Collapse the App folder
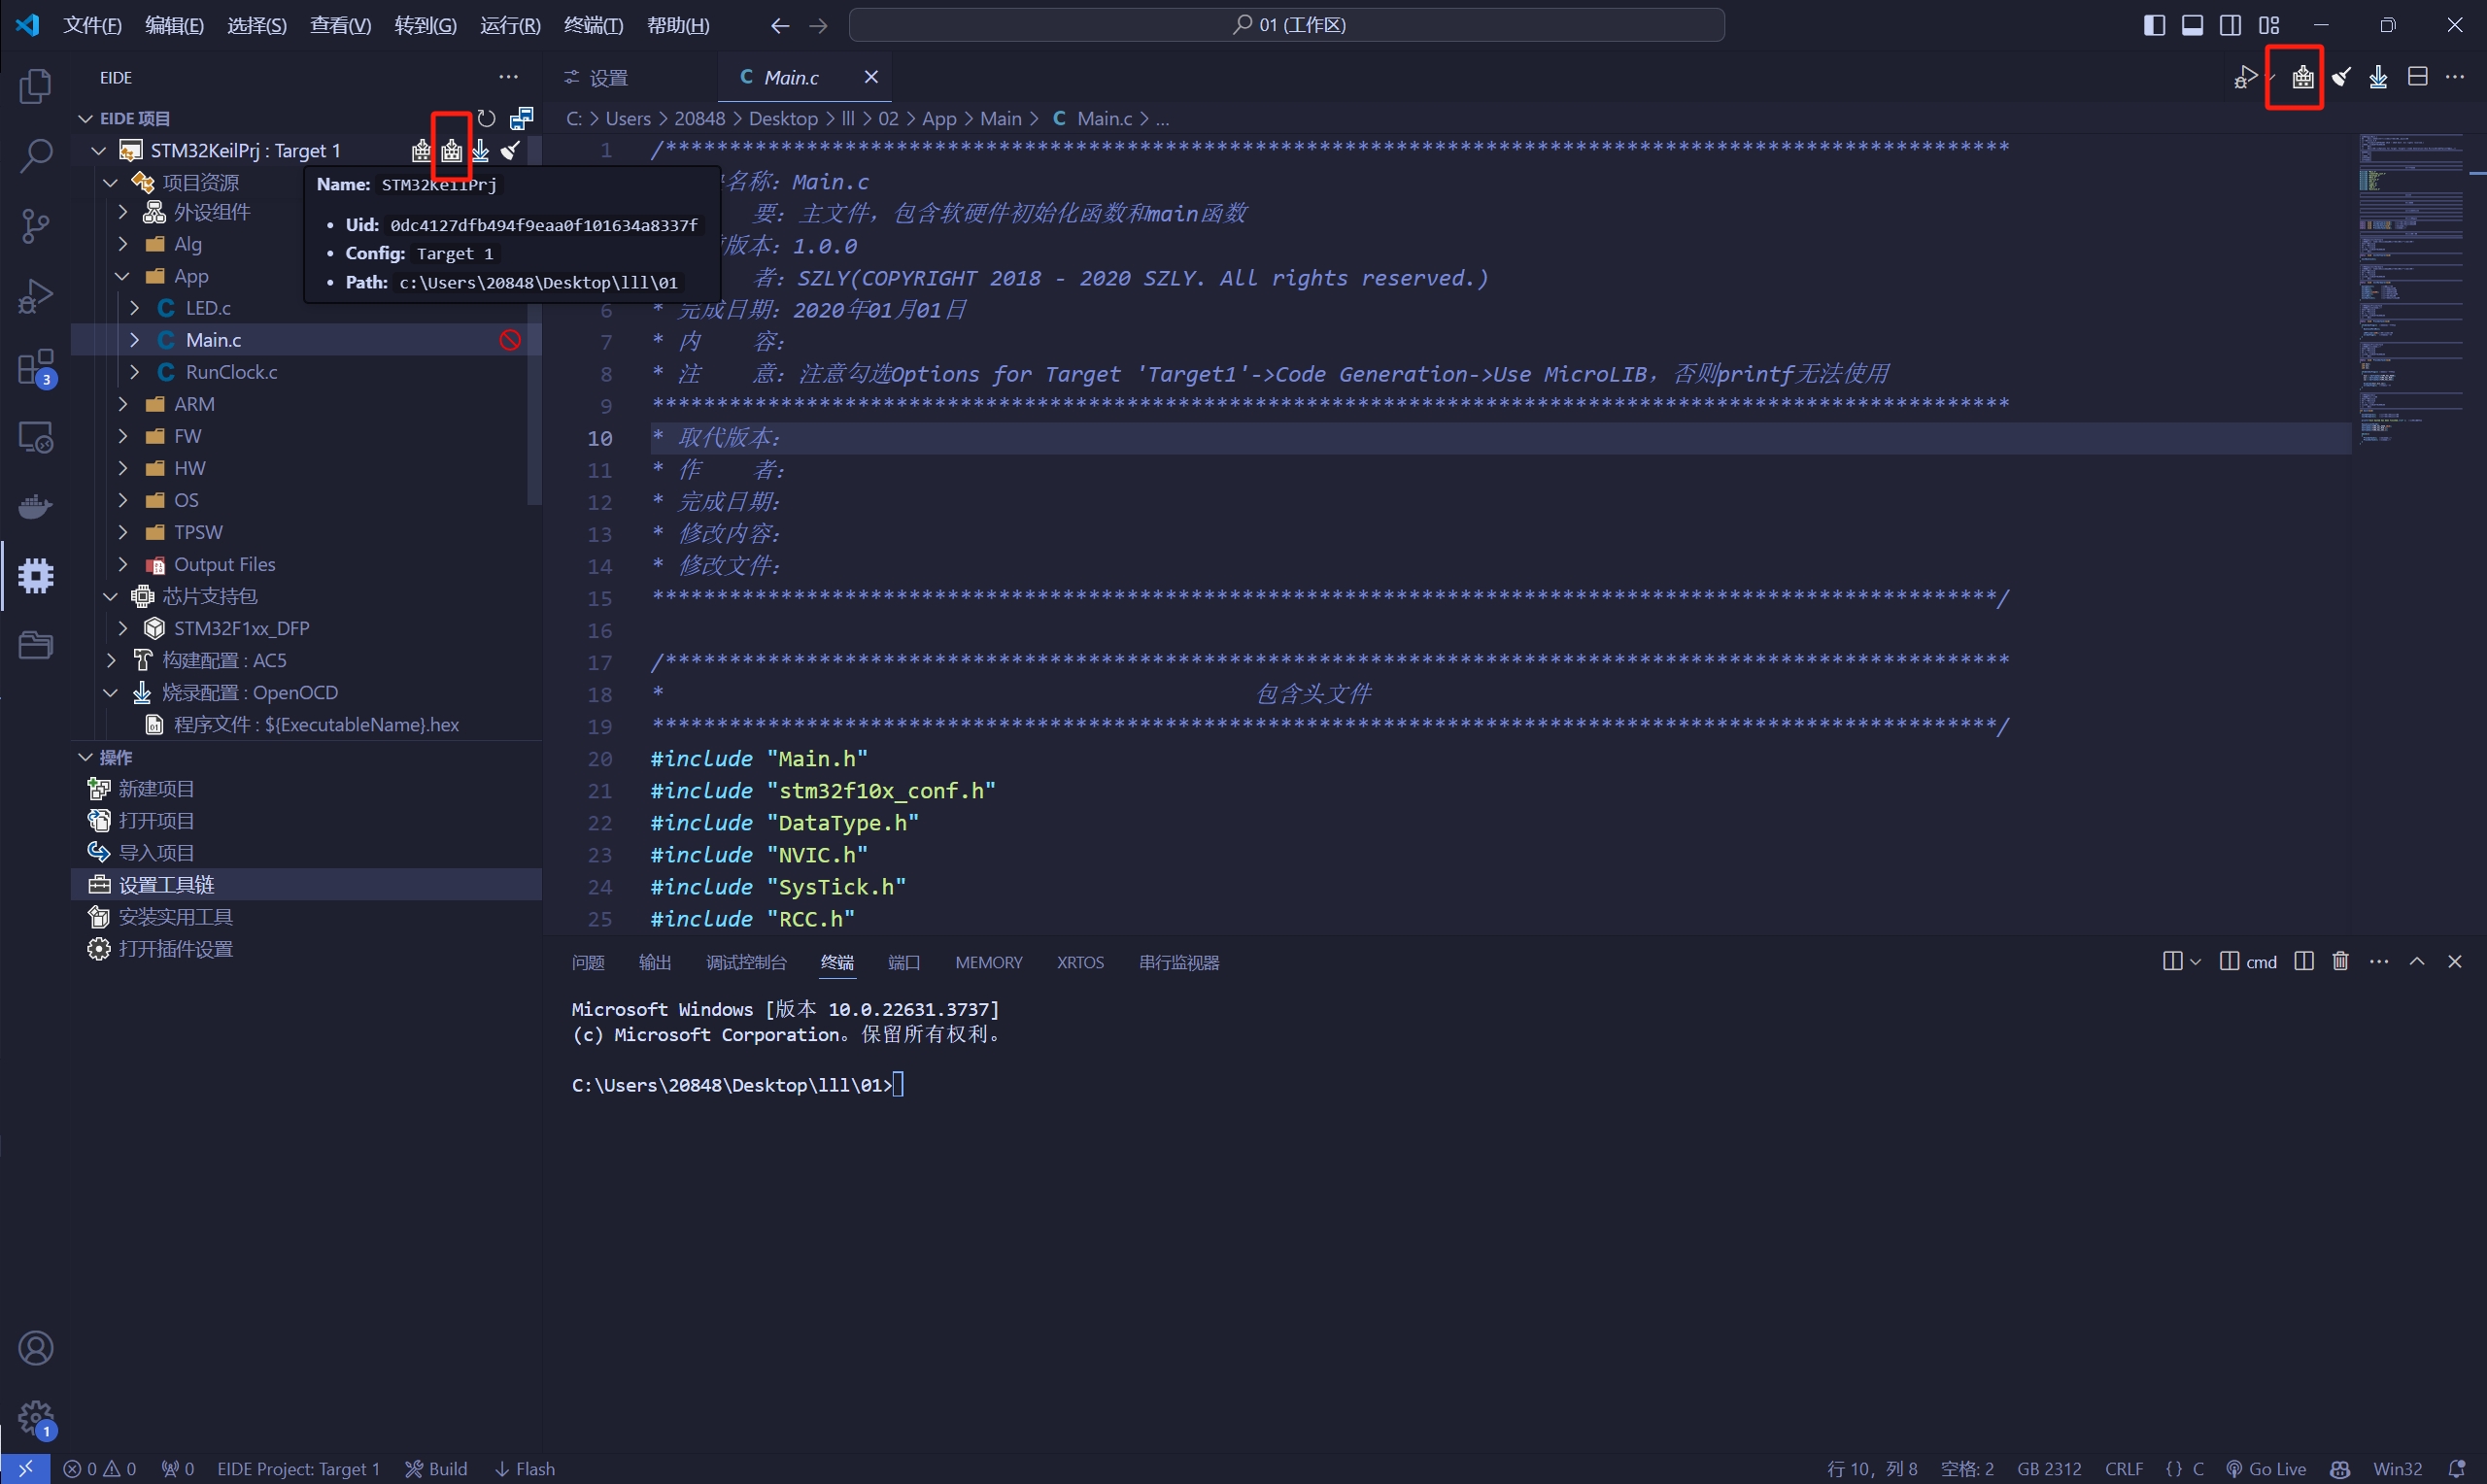 [123, 276]
